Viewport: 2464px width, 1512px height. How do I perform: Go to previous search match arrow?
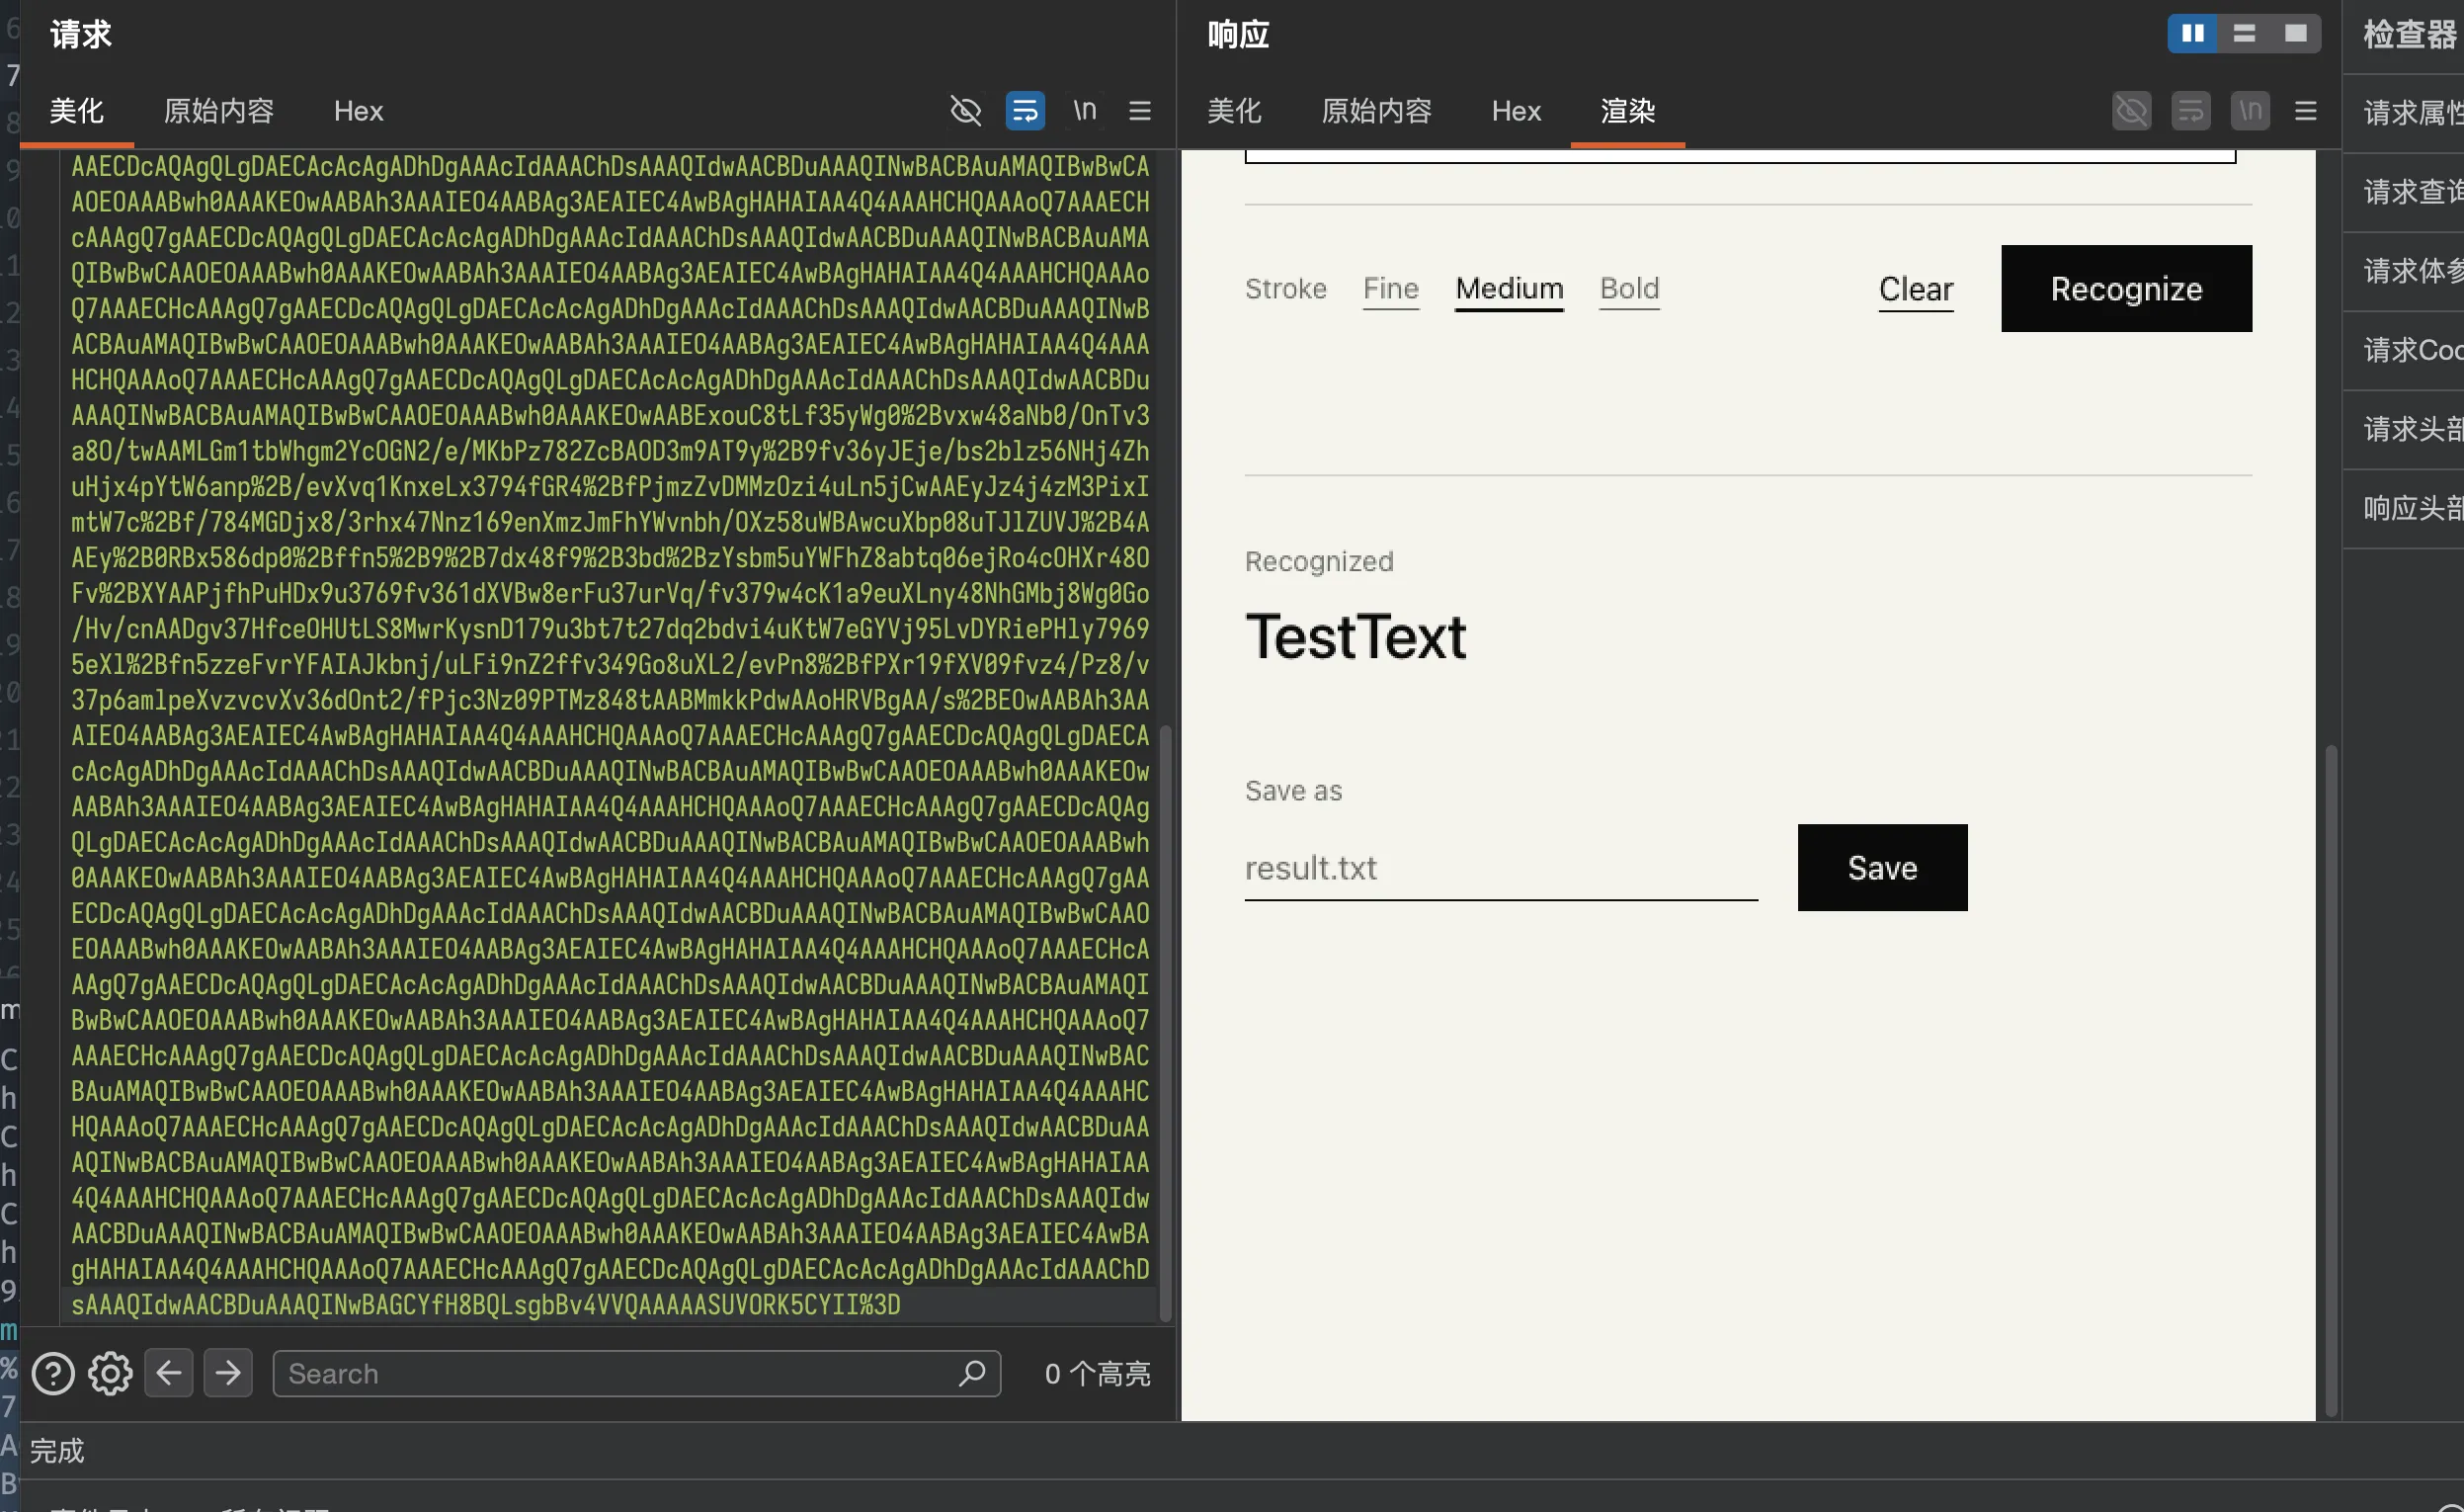pyautogui.click(x=169, y=1372)
